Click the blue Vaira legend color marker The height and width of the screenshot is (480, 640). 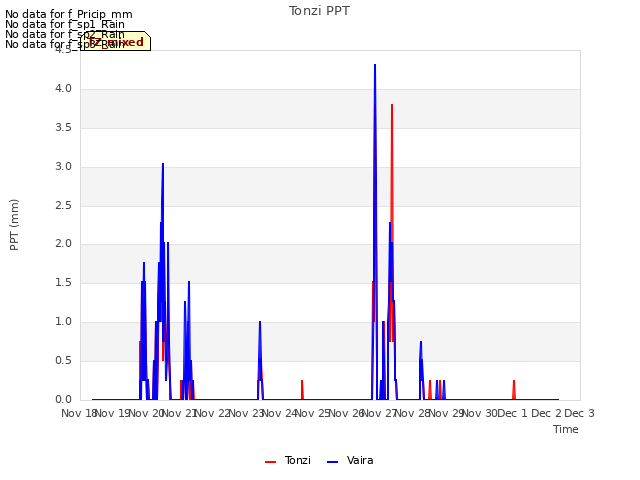click(333, 462)
